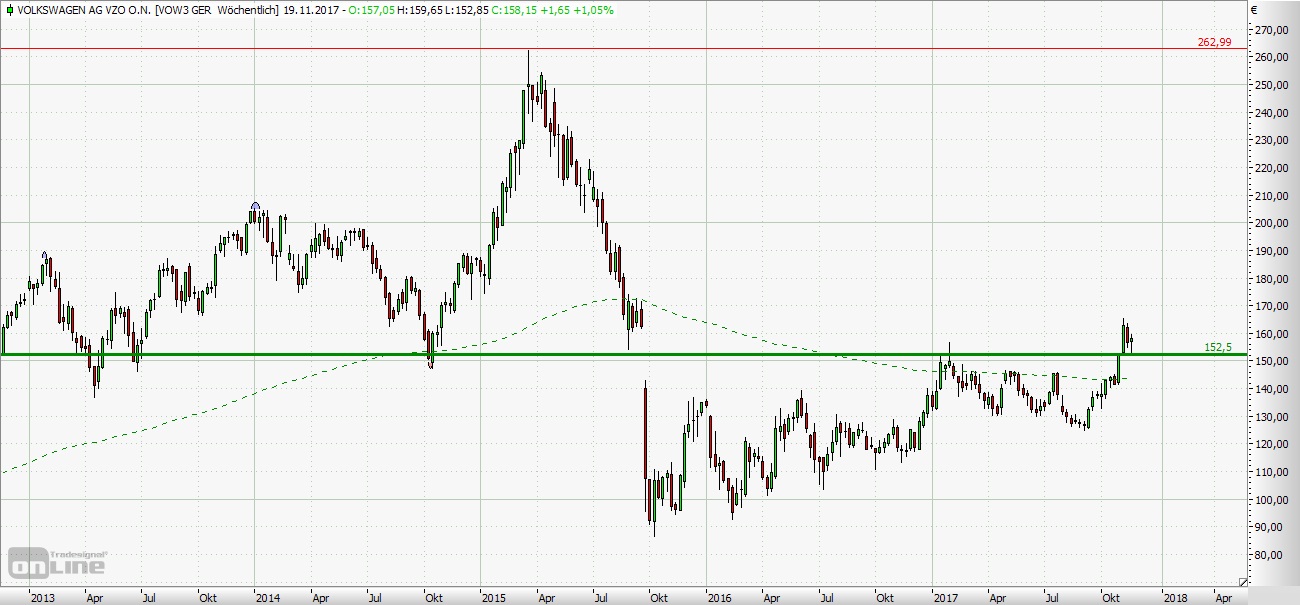This screenshot has height=605, width=1300.
Task: Click the 130,00 price axis label
Action: pos(1272,417)
